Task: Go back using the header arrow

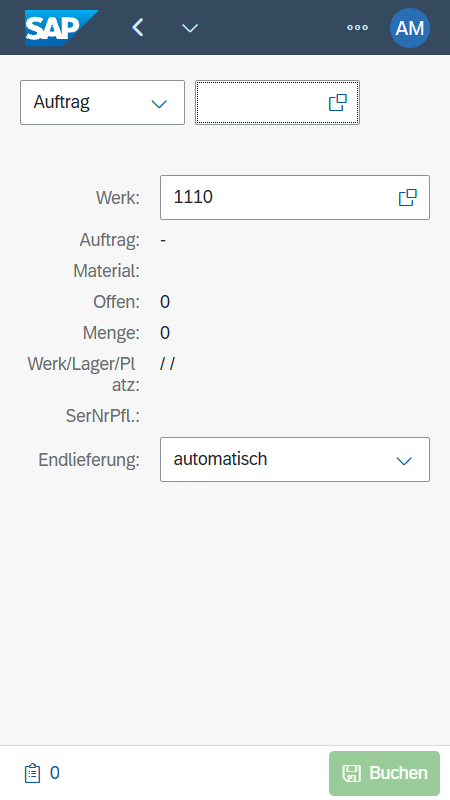Action: pos(138,28)
